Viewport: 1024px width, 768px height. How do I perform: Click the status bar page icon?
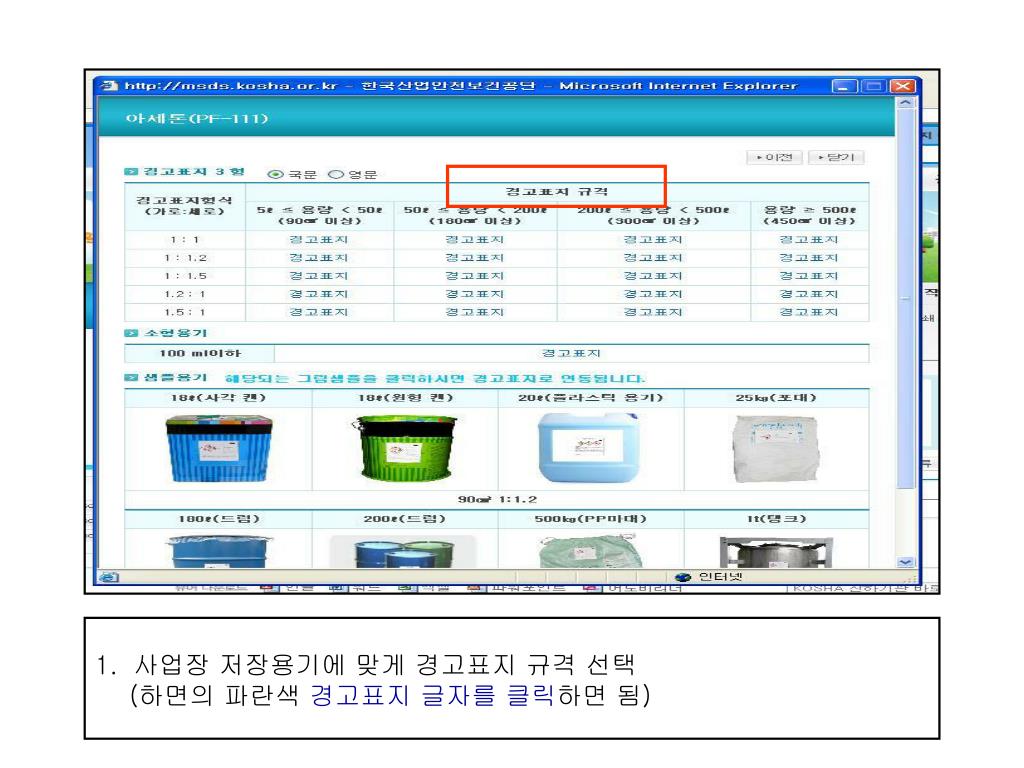[x=108, y=577]
